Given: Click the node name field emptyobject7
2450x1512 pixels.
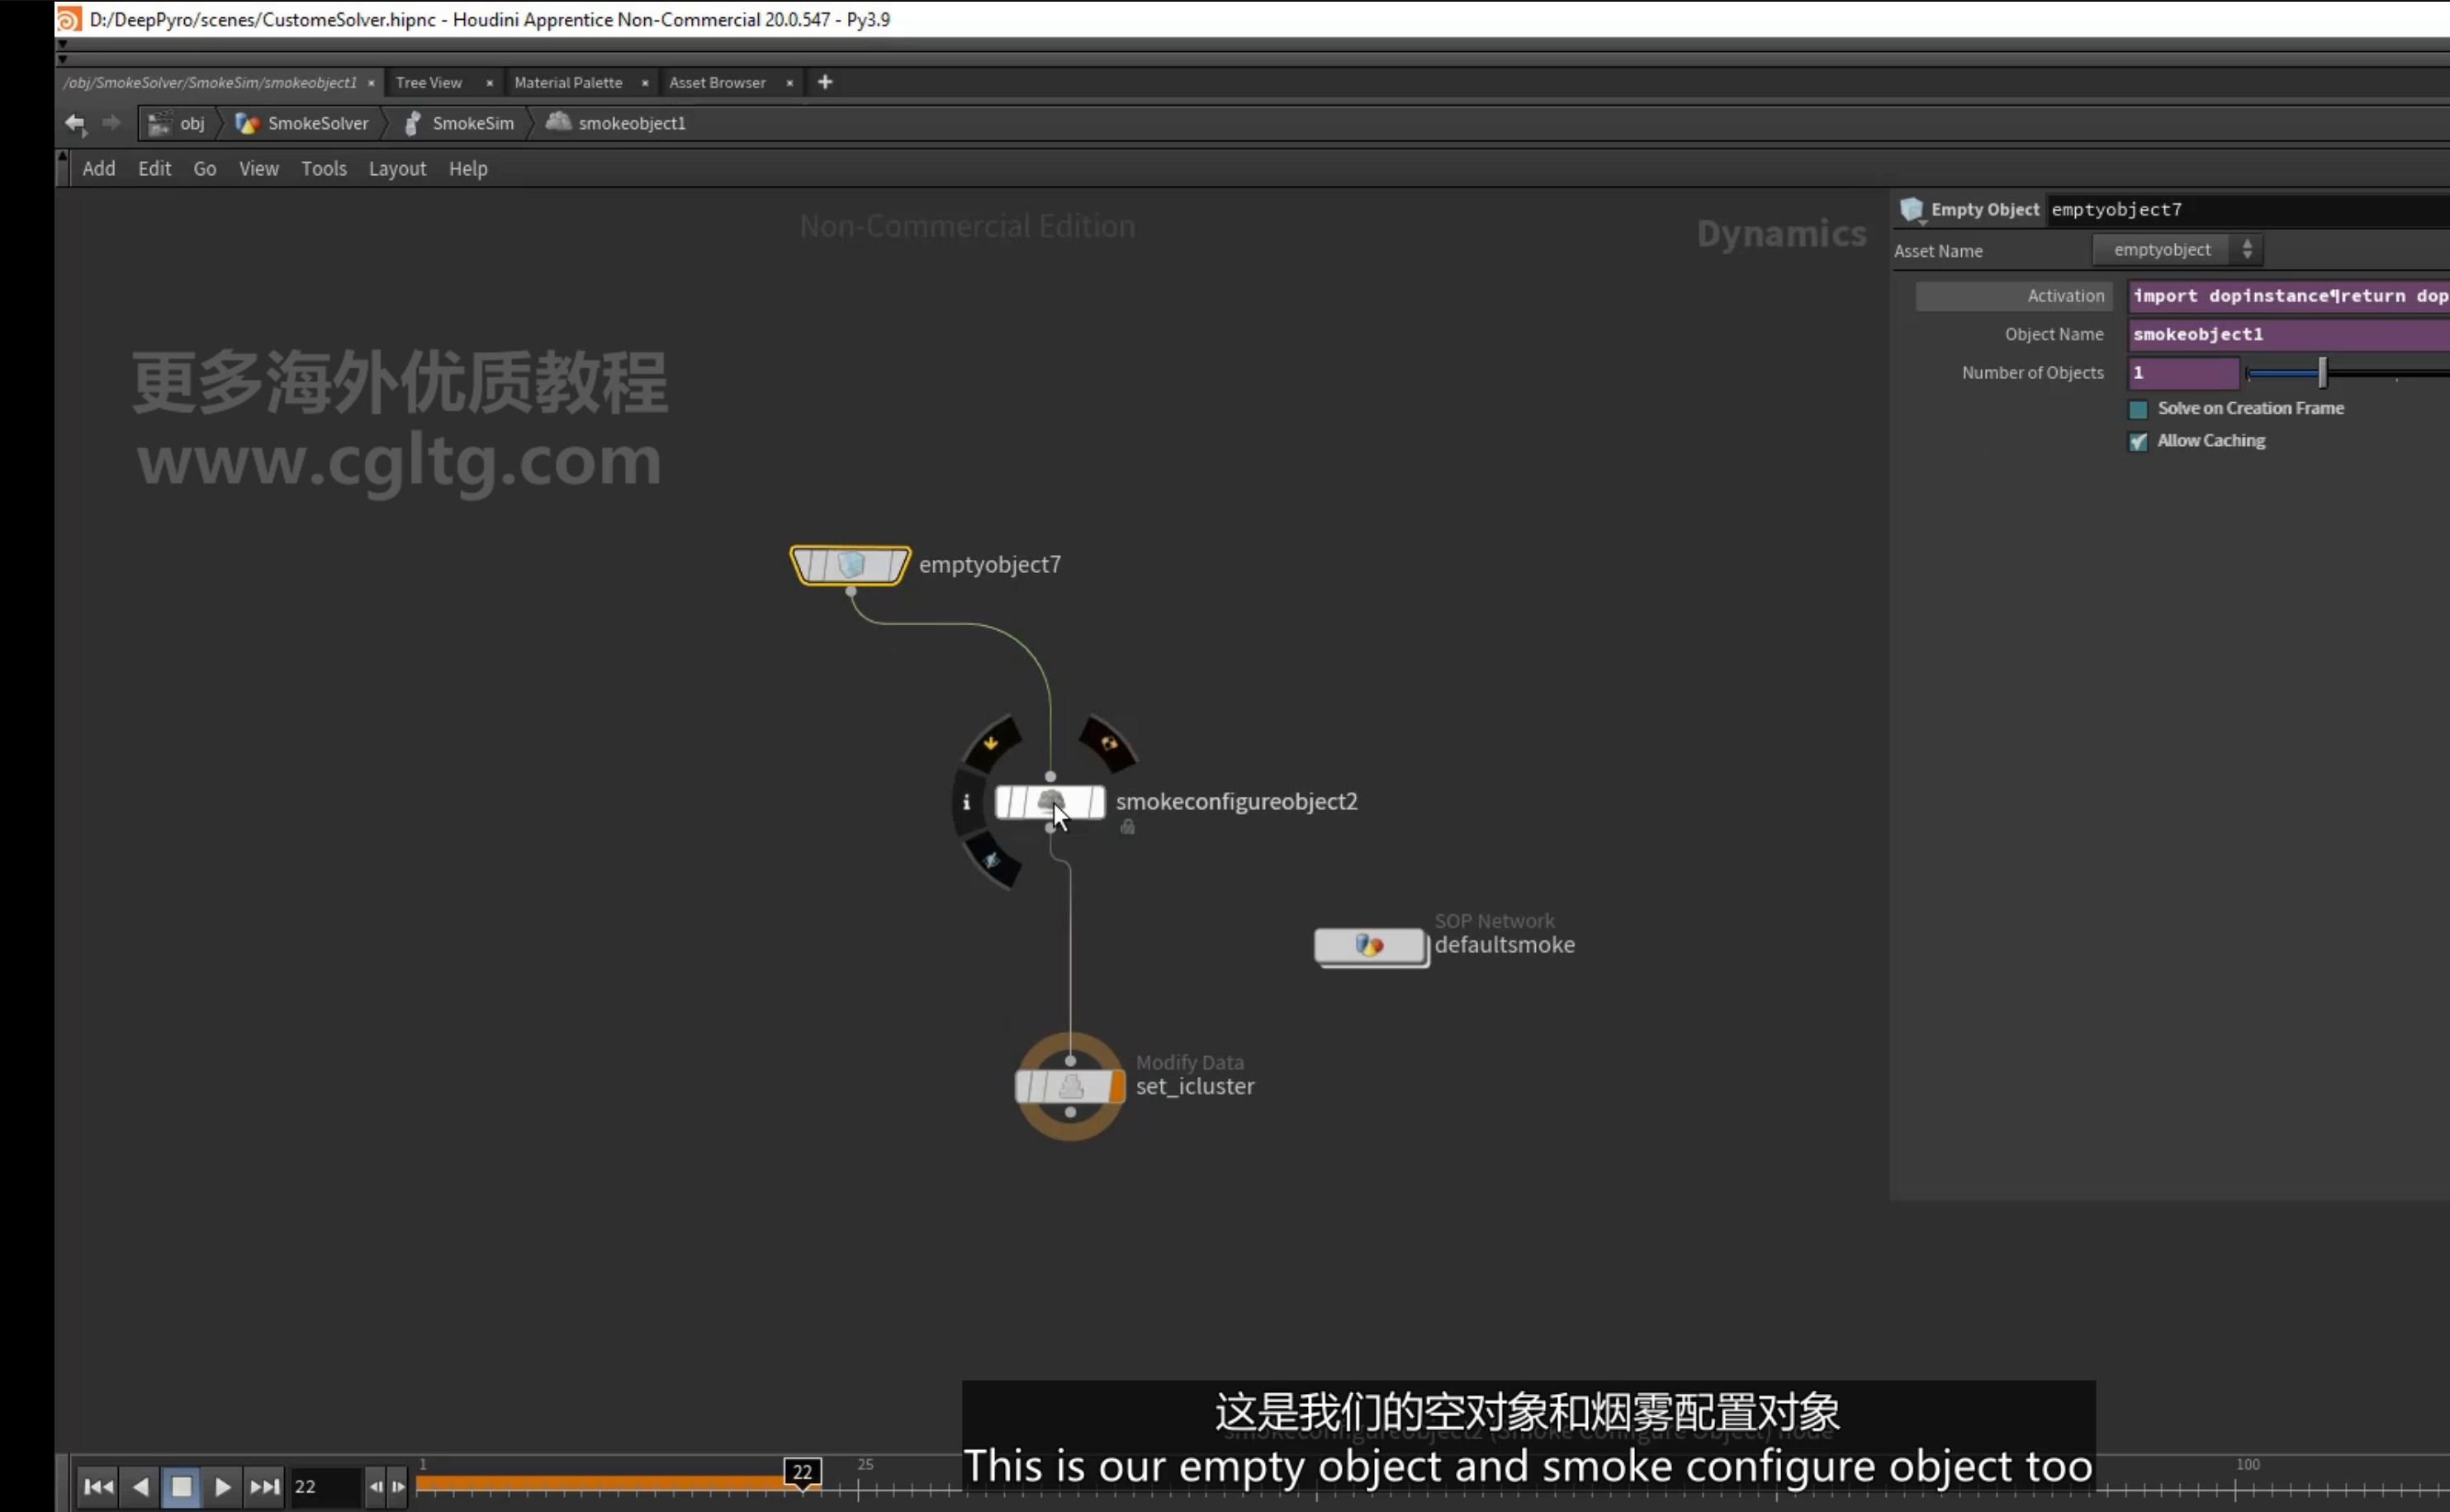Looking at the screenshot, I should click(2248, 210).
